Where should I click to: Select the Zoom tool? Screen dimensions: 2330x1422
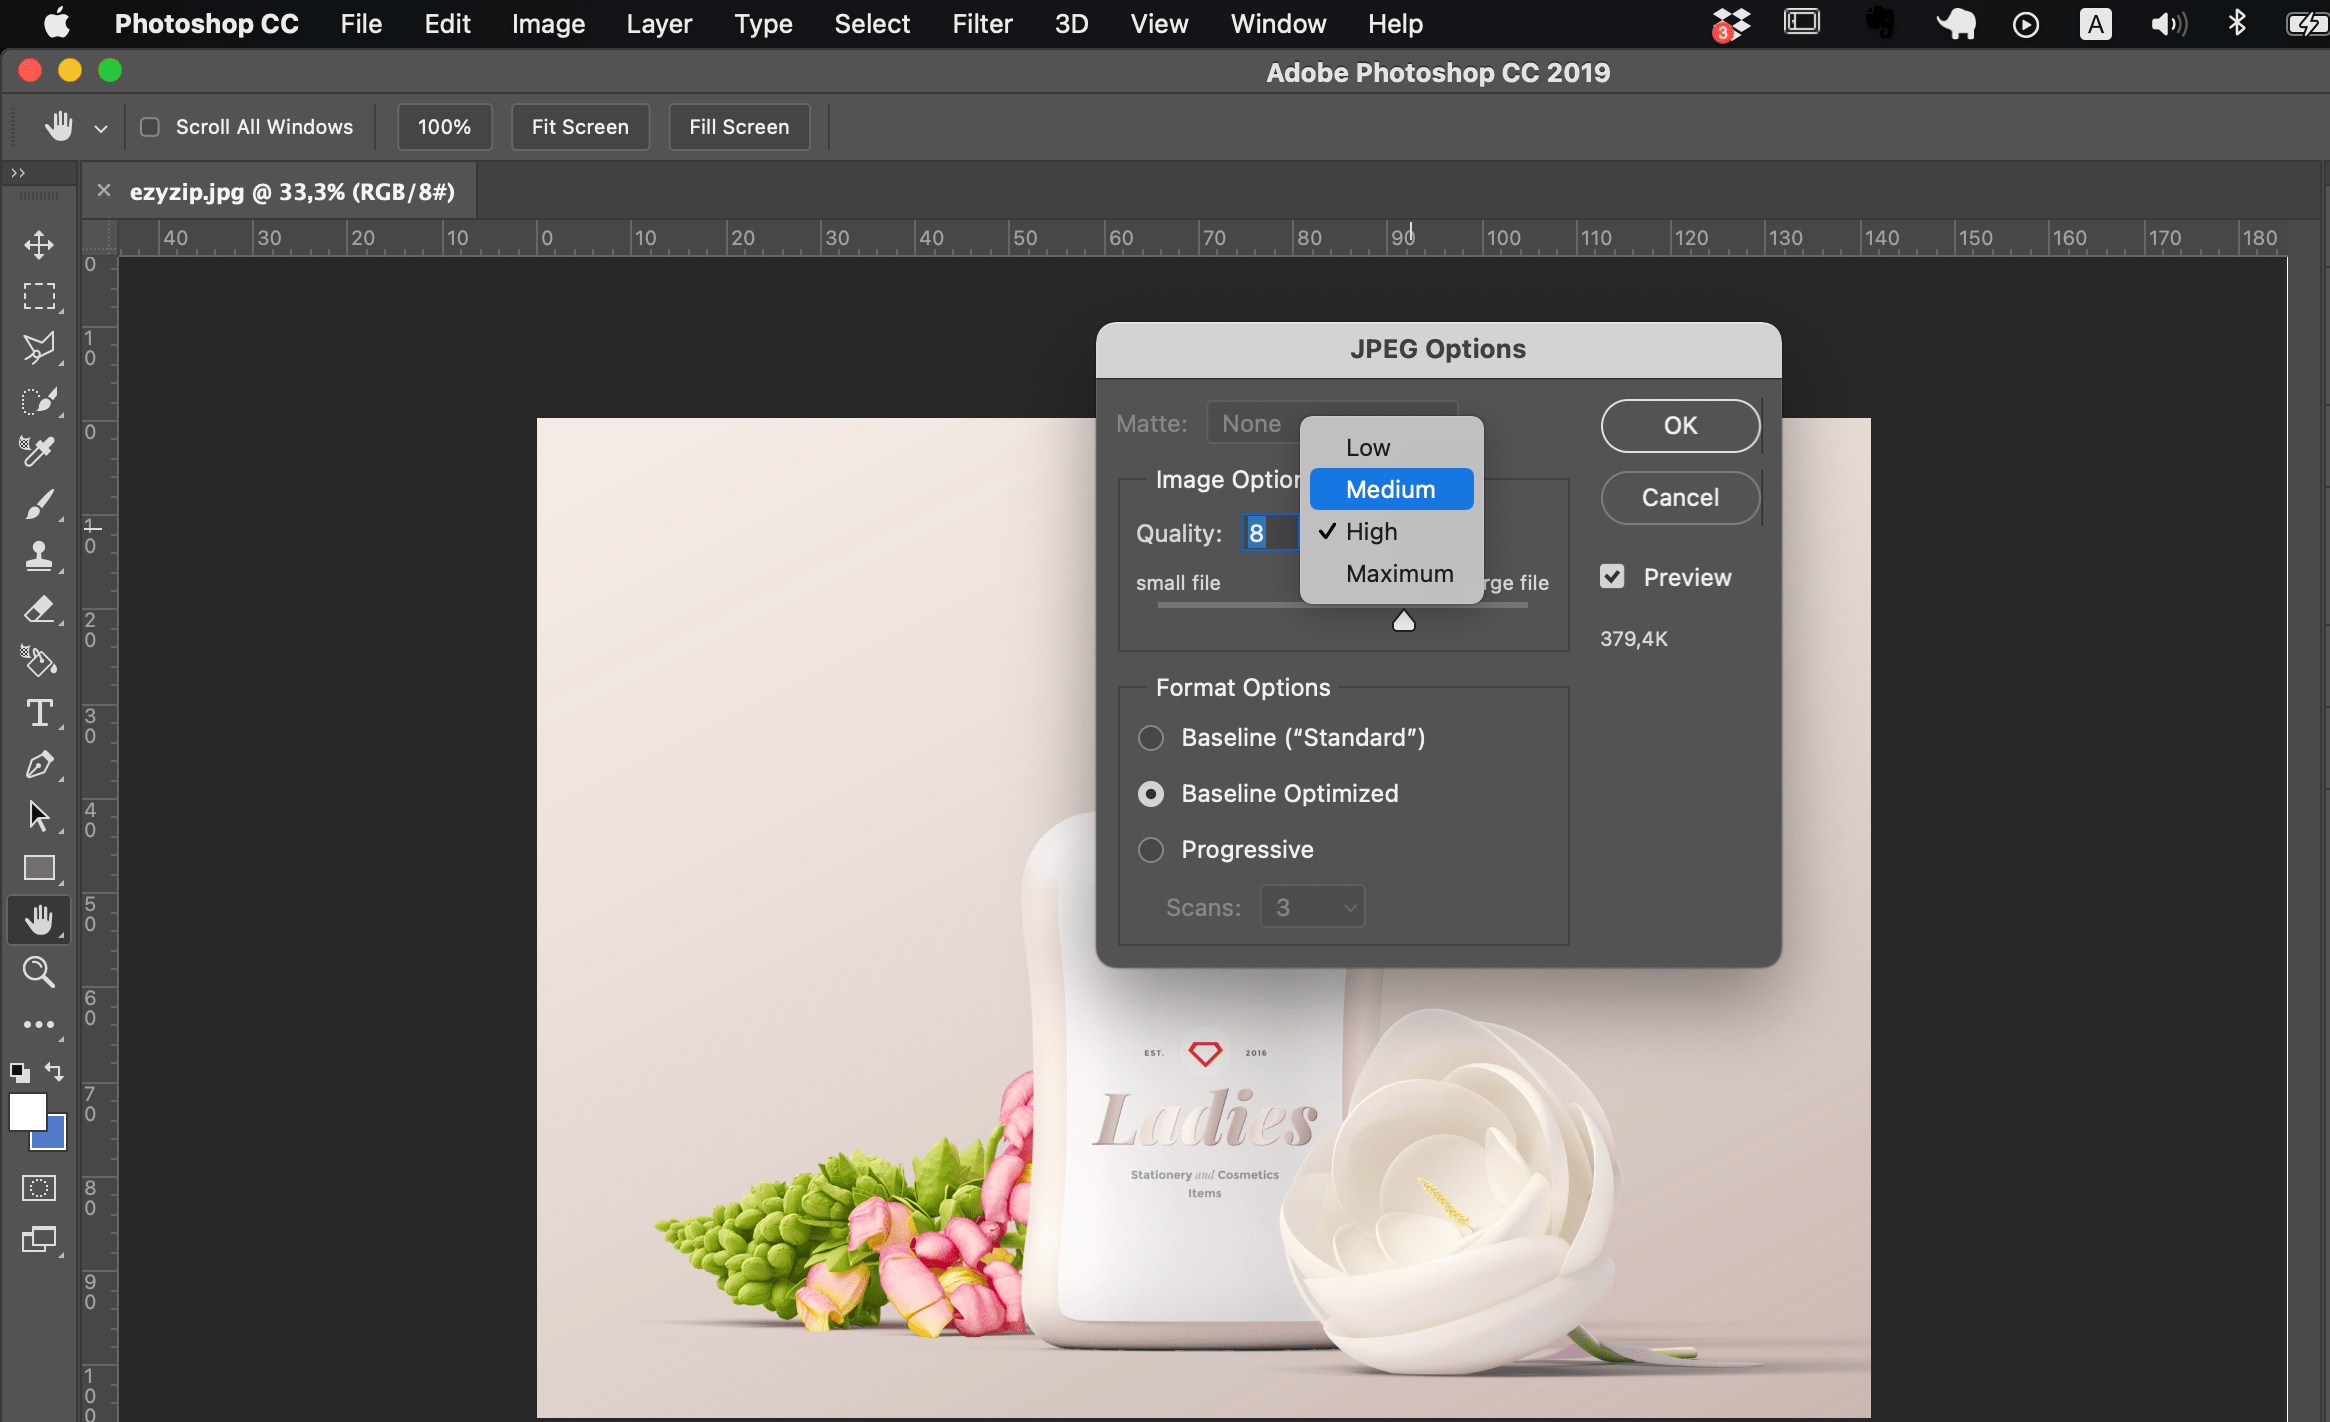pyautogui.click(x=39, y=972)
